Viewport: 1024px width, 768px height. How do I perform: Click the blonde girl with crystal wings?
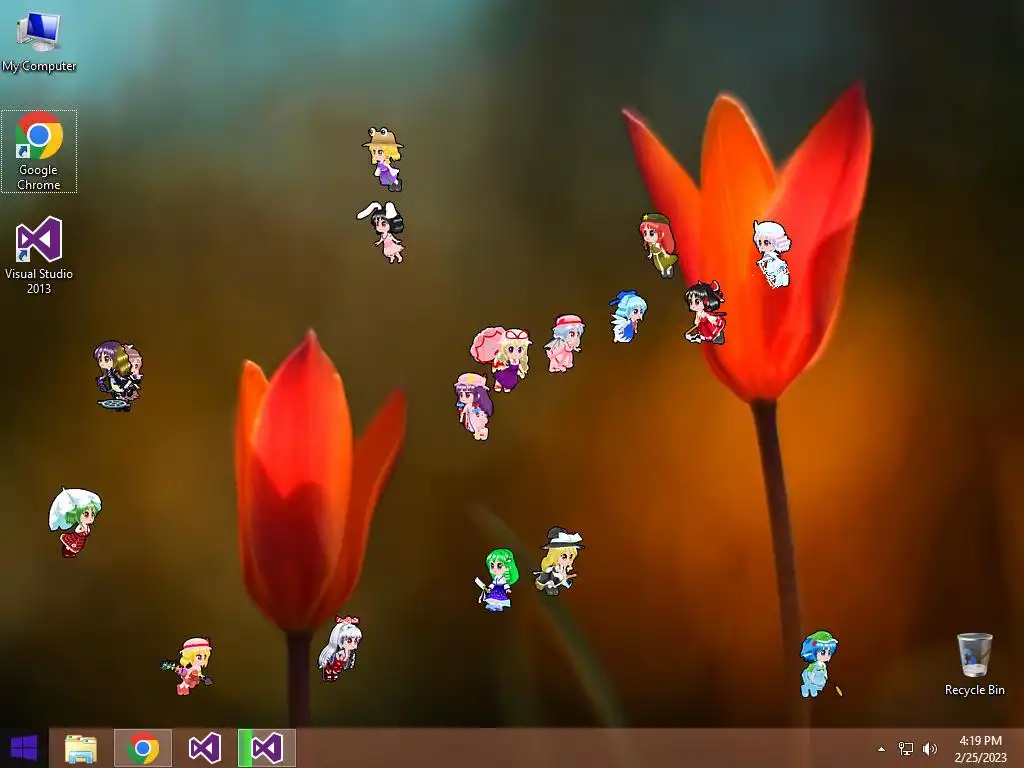(188, 666)
